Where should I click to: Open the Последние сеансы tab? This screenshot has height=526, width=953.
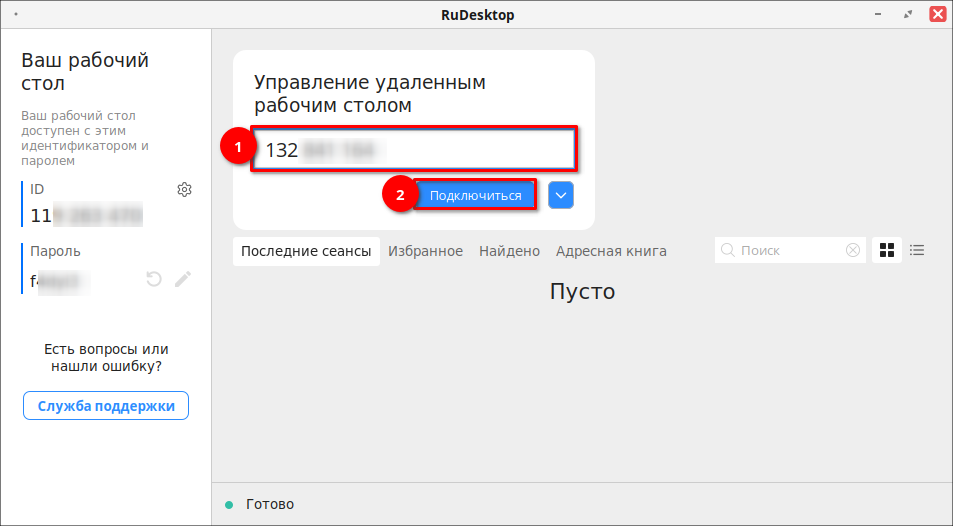pos(306,251)
